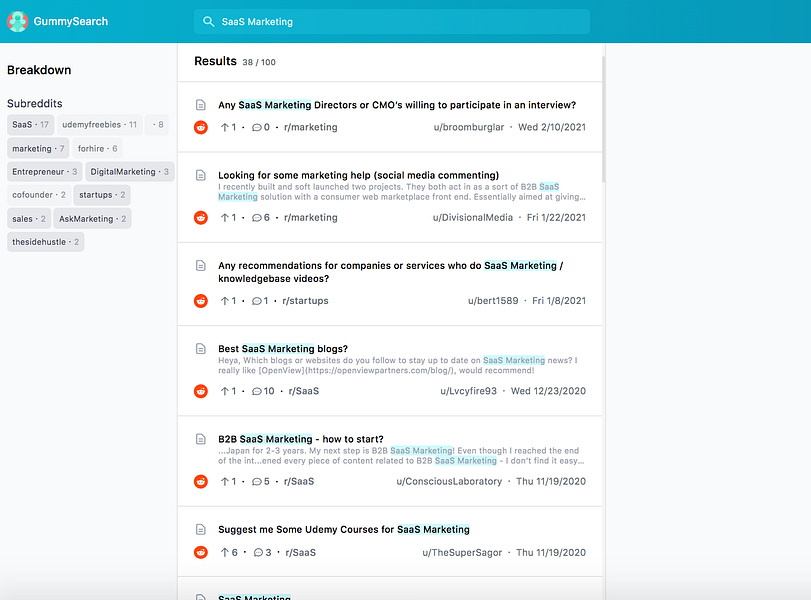Click username u/Lvcyfire93
This screenshot has width=811, height=600.
(468, 391)
